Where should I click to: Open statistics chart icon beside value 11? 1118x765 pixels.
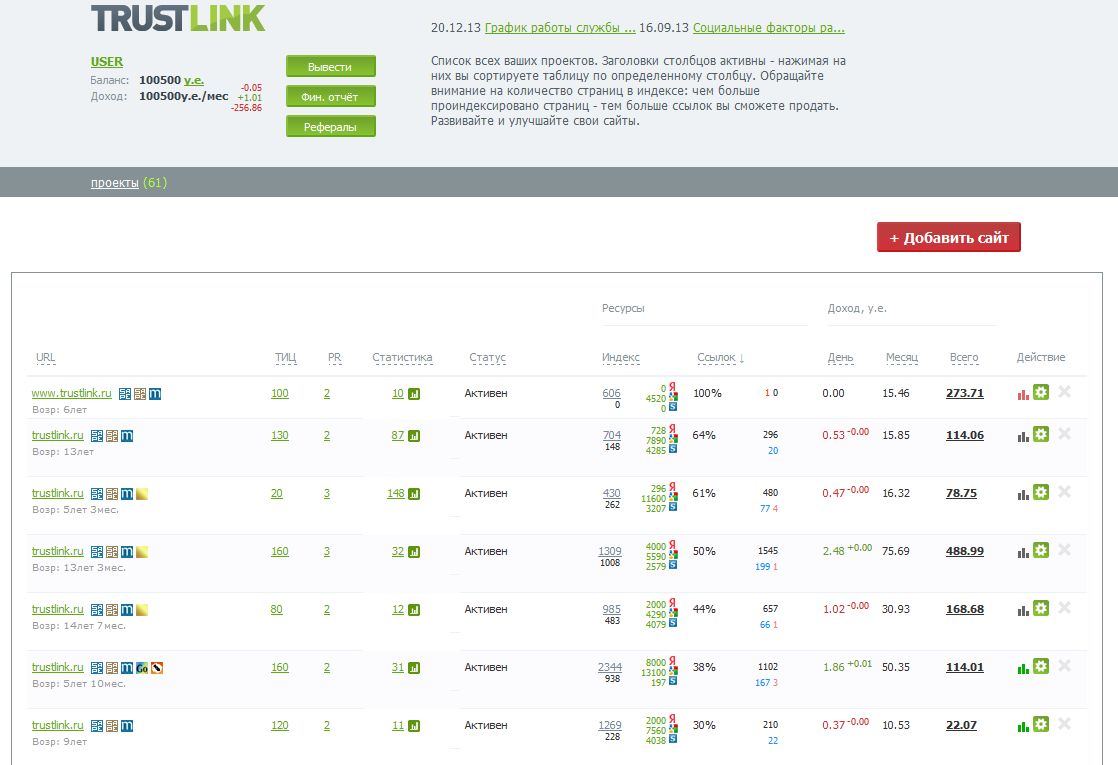pyautogui.click(x=414, y=726)
